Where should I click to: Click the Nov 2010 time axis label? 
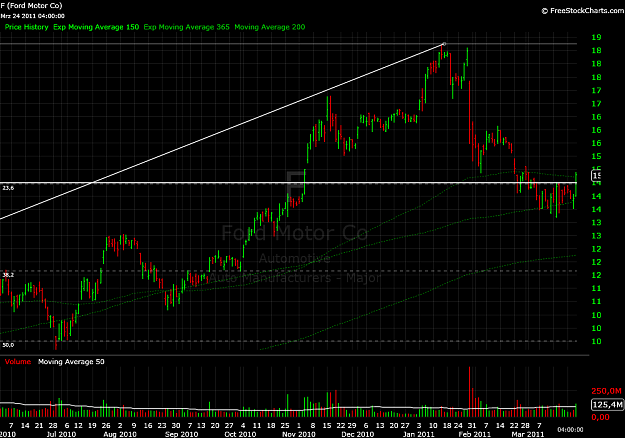coord(299,434)
